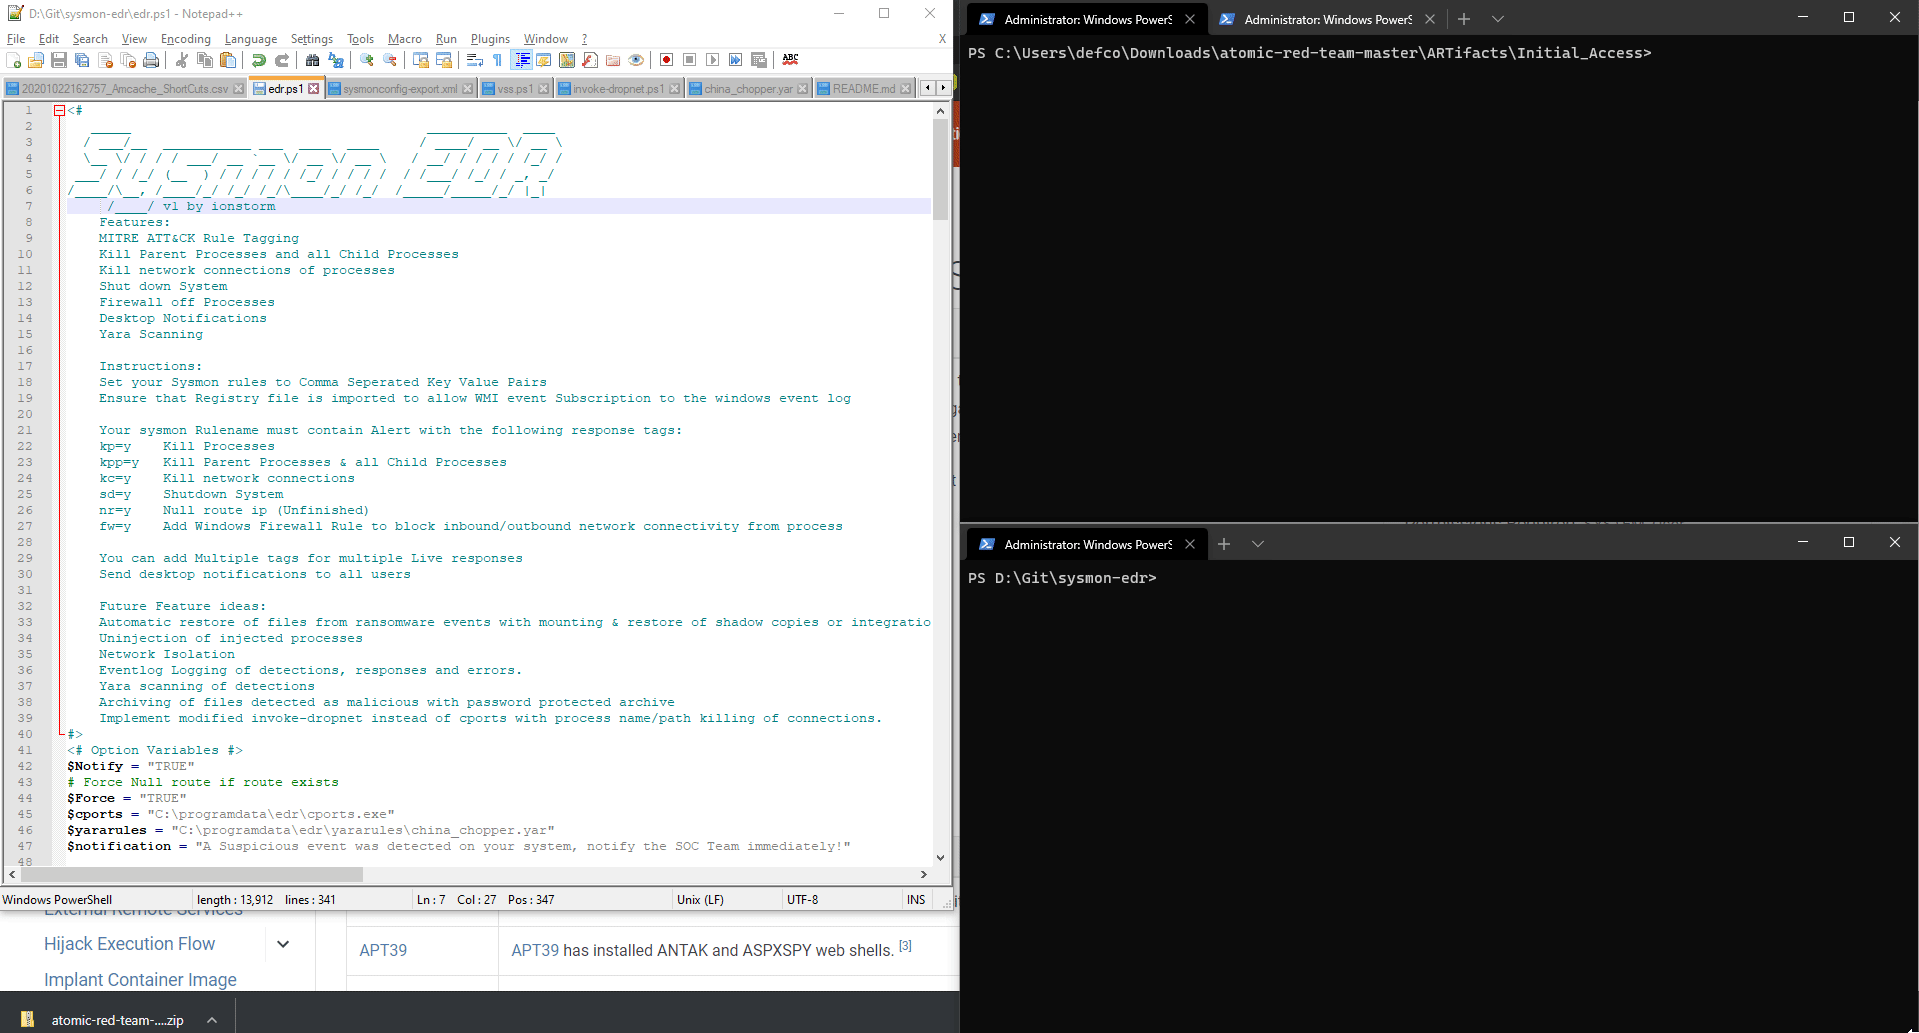Viewport: 1919px width, 1033px height.
Task: Click the Playback macro icon
Action: tap(713, 61)
